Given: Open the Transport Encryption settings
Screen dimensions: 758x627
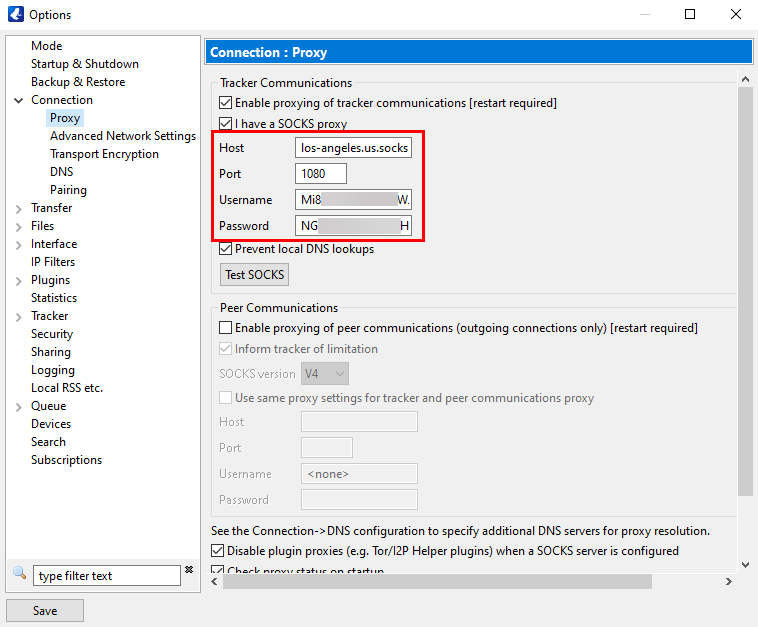Looking at the screenshot, I should click(104, 154).
